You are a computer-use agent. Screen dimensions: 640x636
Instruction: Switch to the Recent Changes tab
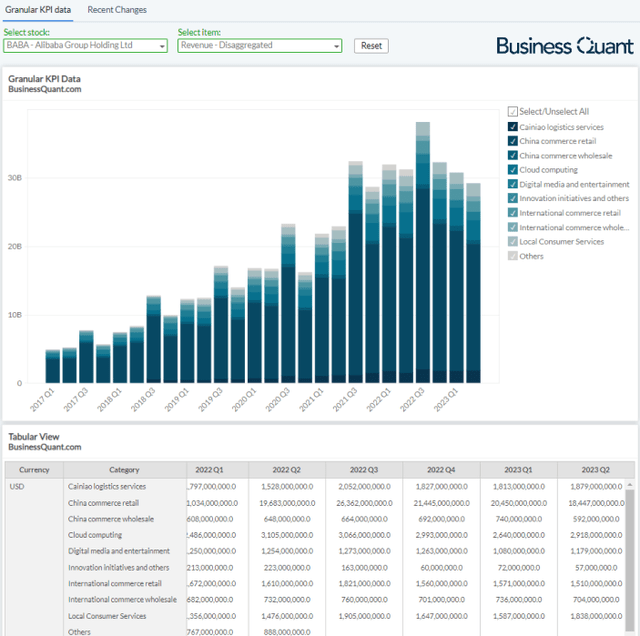click(117, 10)
